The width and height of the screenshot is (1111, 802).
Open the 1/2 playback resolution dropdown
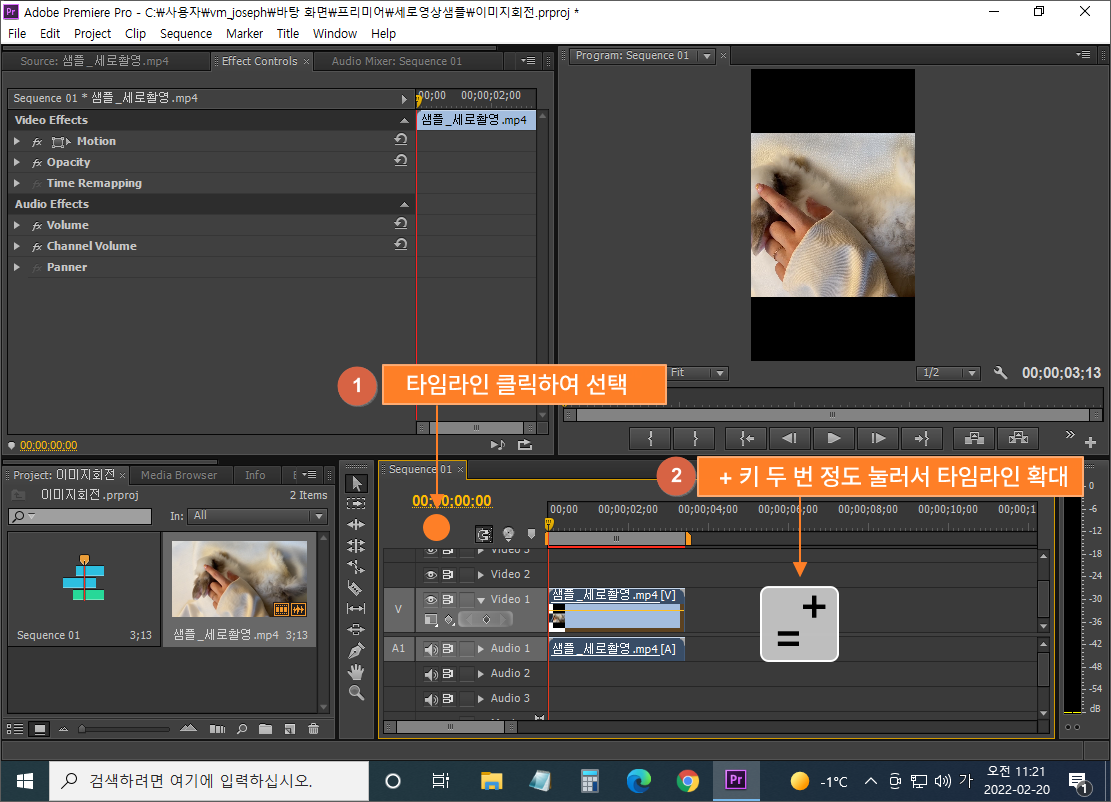(948, 373)
